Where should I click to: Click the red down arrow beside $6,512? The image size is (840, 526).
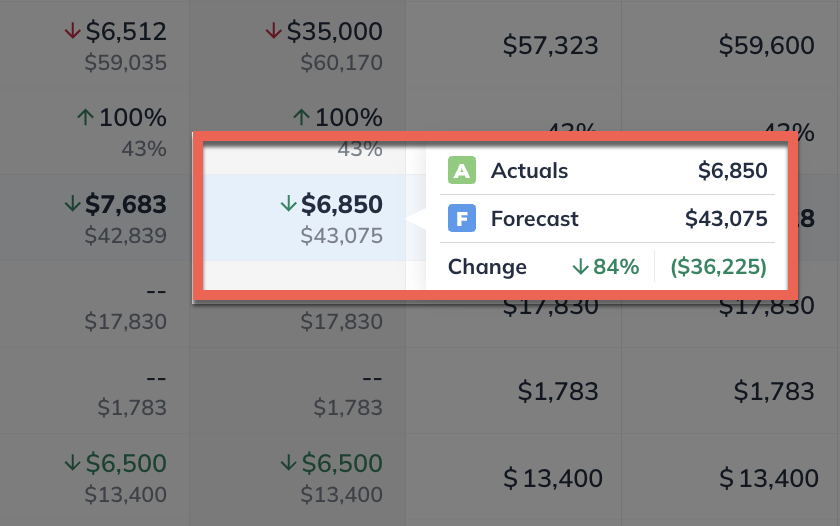71,32
